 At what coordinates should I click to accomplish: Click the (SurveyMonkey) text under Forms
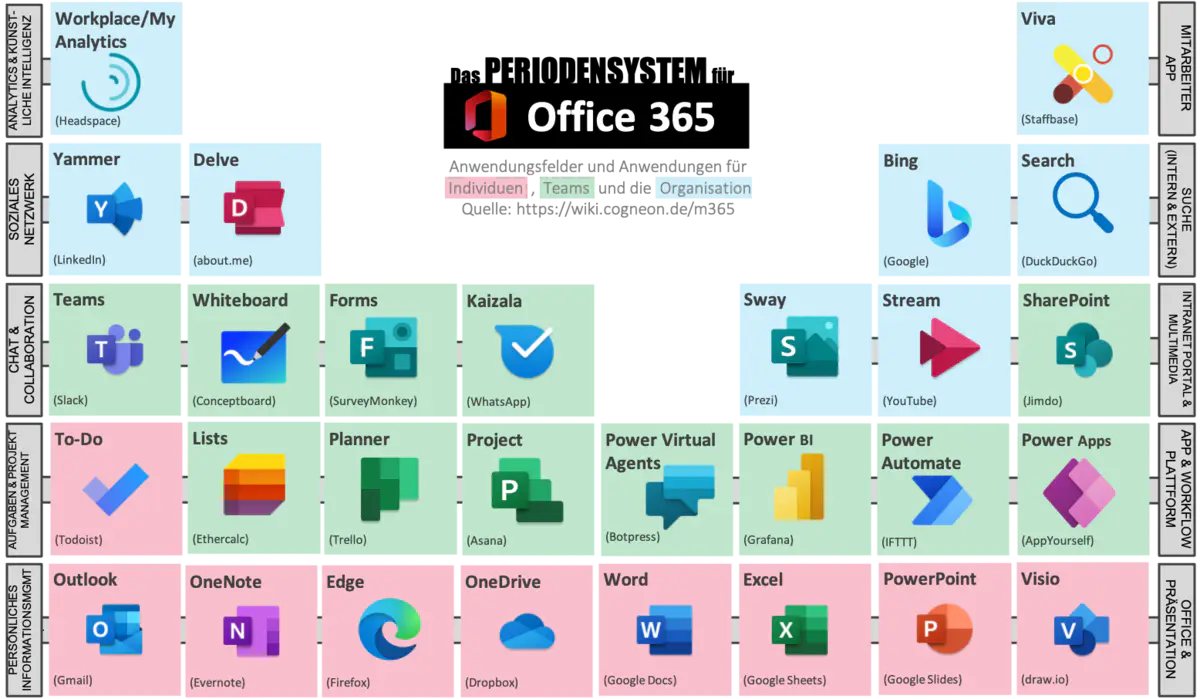[x=372, y=401]
